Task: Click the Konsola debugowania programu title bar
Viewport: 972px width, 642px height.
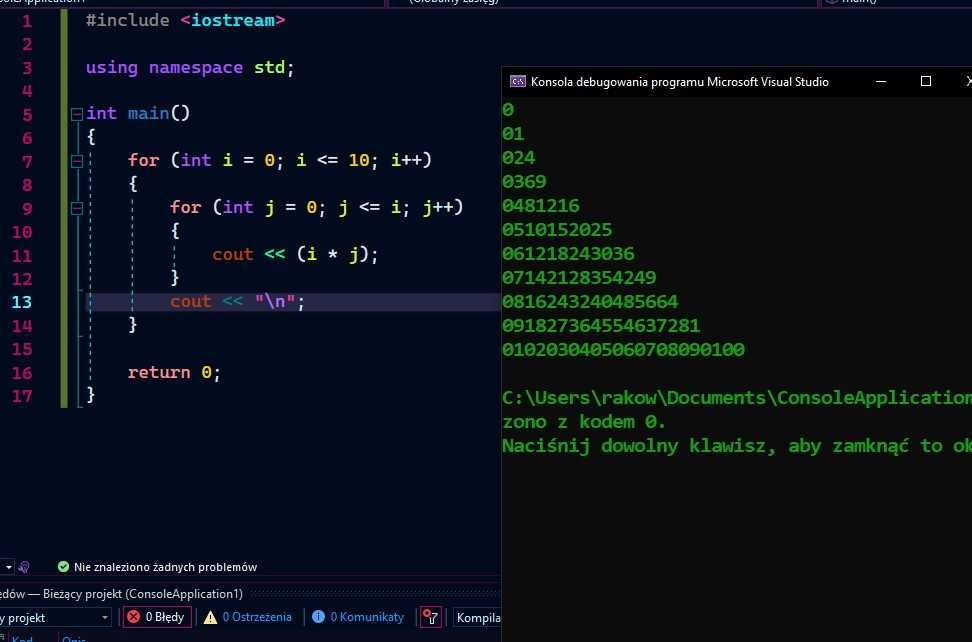Action: (x=679, y=82)
